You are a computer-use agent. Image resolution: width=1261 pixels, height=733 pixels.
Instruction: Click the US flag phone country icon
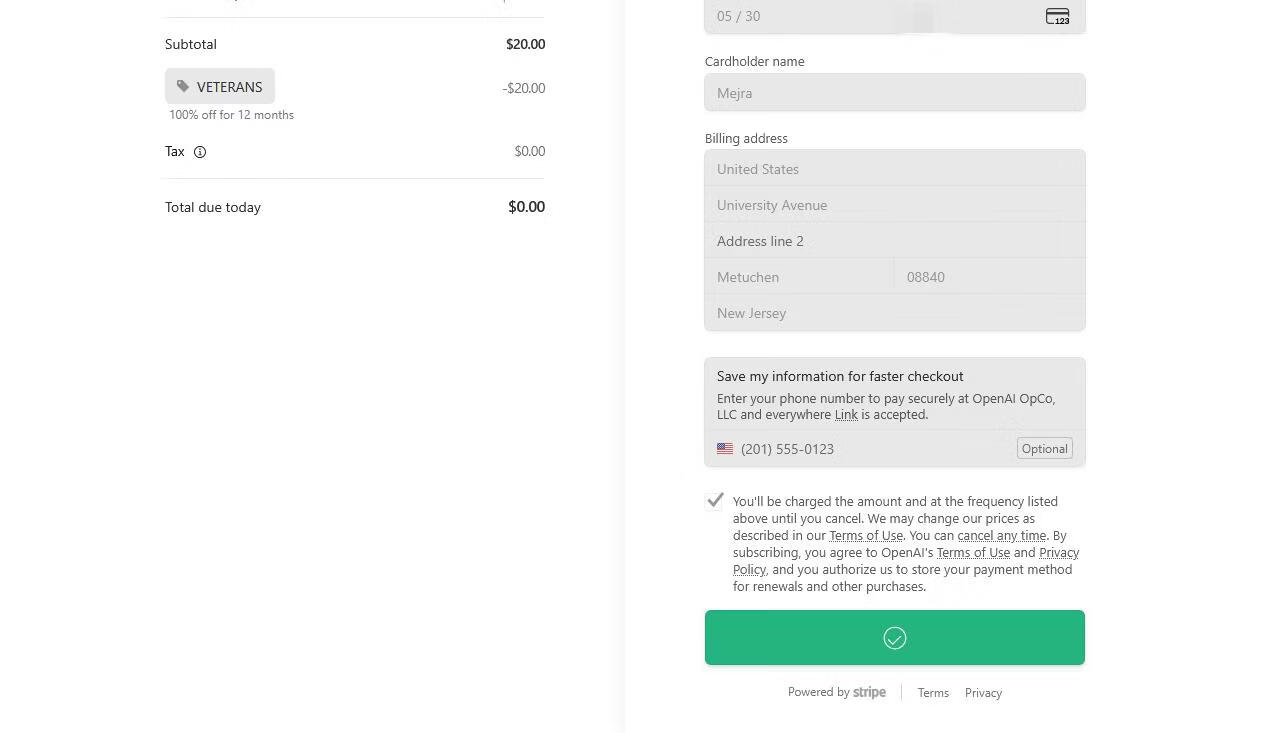pyautogui.click(x=725, y=449)
